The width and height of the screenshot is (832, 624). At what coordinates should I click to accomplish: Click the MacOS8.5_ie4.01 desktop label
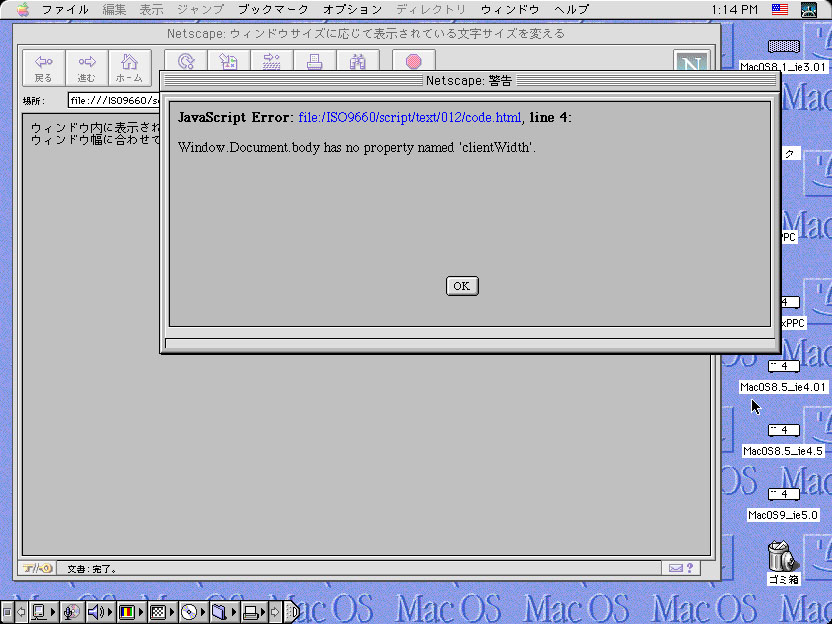[783, 387]
